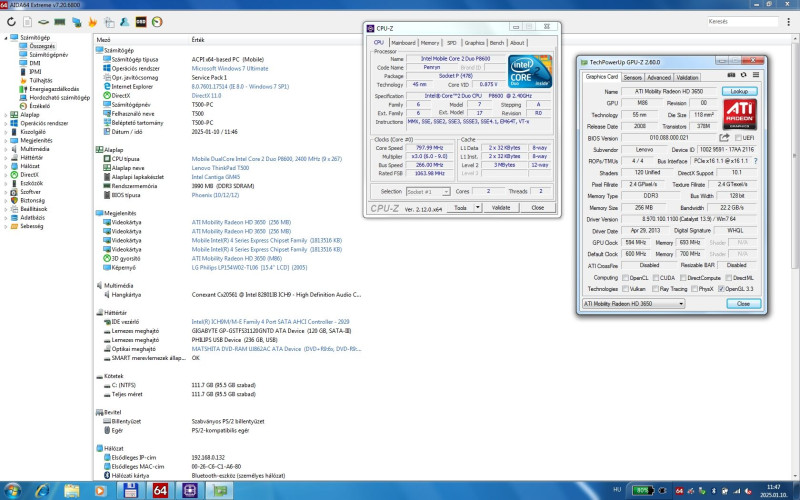Switch to the Memory tab in CPU-Z

[430, 43]
